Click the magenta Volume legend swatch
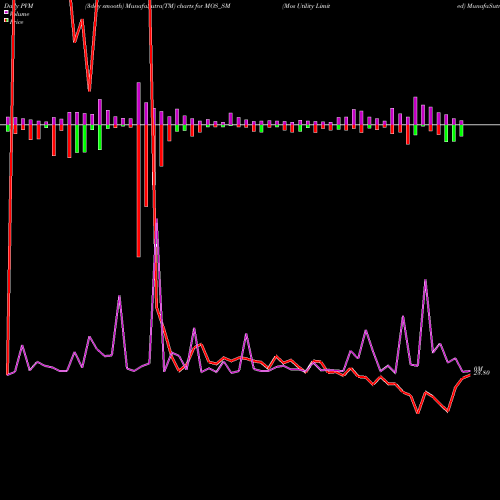Screen dimensions: 500x500 [x=6, y=13]
